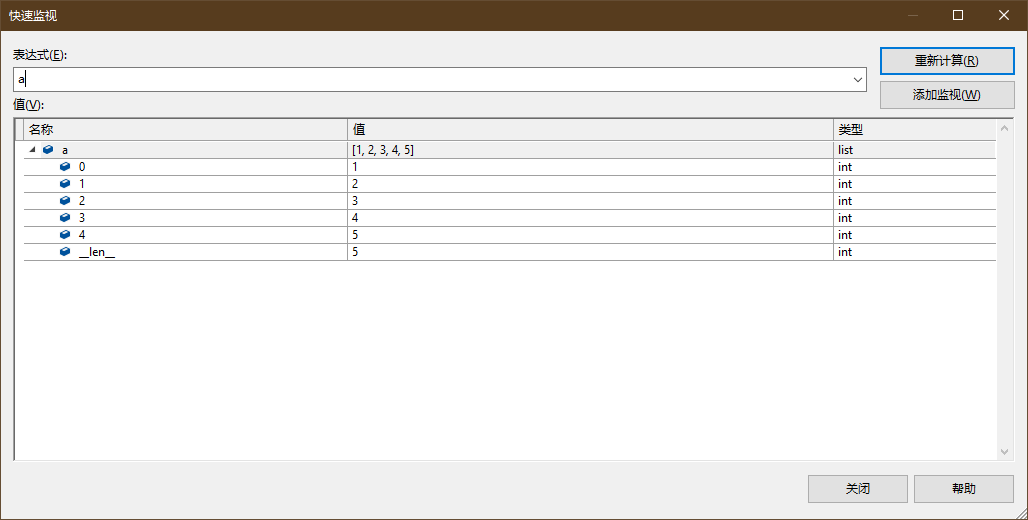Sort by the 名称 column header

[x=185, y=130]
